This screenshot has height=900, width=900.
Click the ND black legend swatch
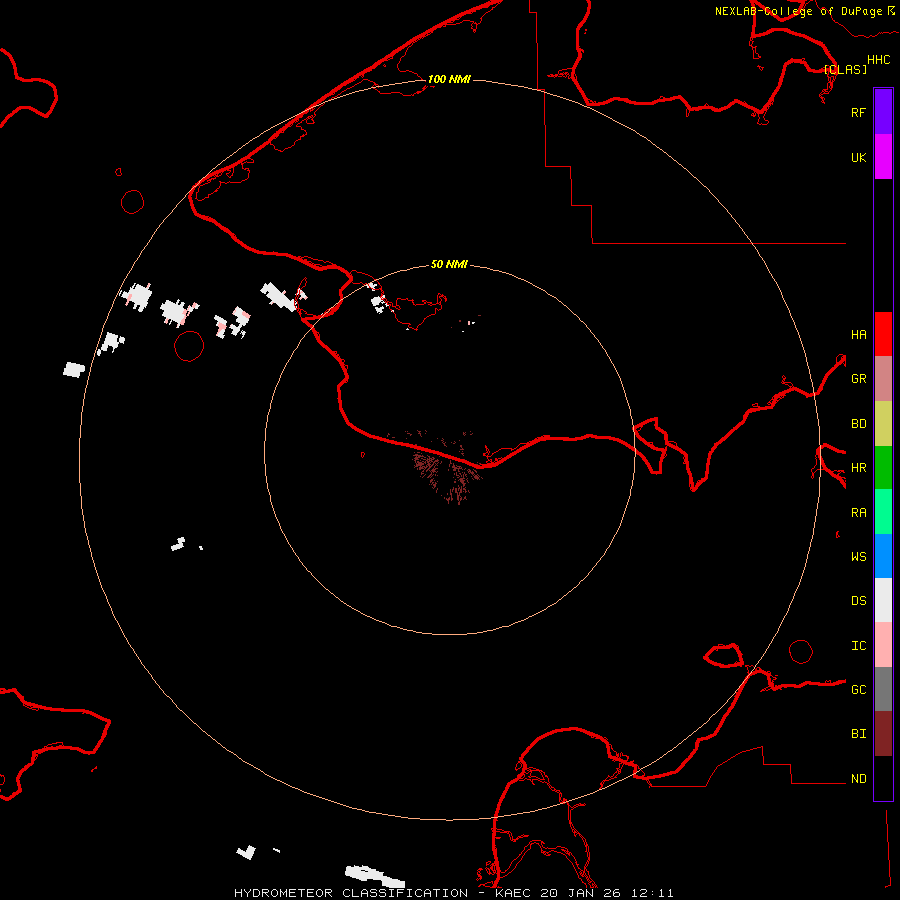click(x=883, y=778)
